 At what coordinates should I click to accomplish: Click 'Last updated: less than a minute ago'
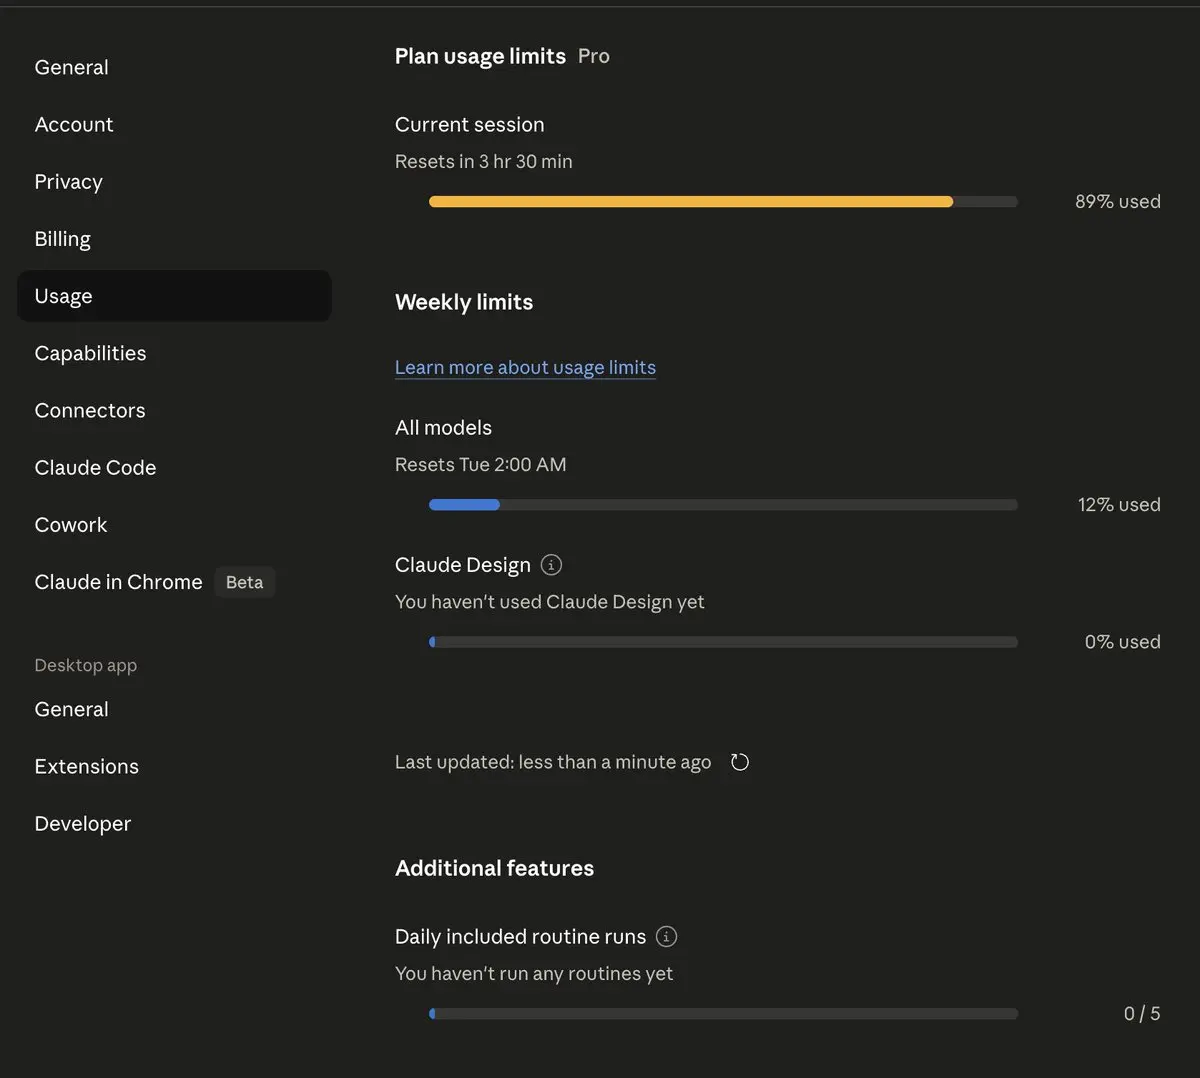pyautogui.click(x=553, y=762)
